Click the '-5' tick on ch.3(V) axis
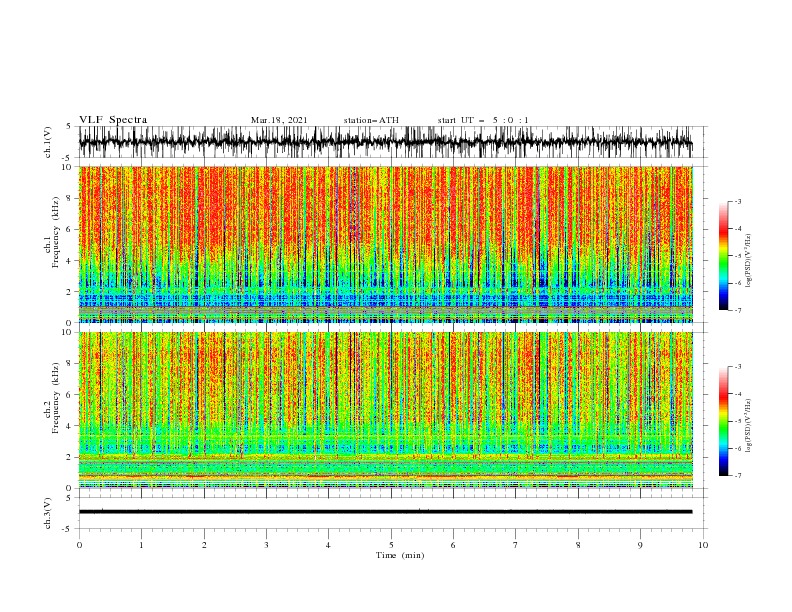Viewport: 792px width, 612px height. 66,529
